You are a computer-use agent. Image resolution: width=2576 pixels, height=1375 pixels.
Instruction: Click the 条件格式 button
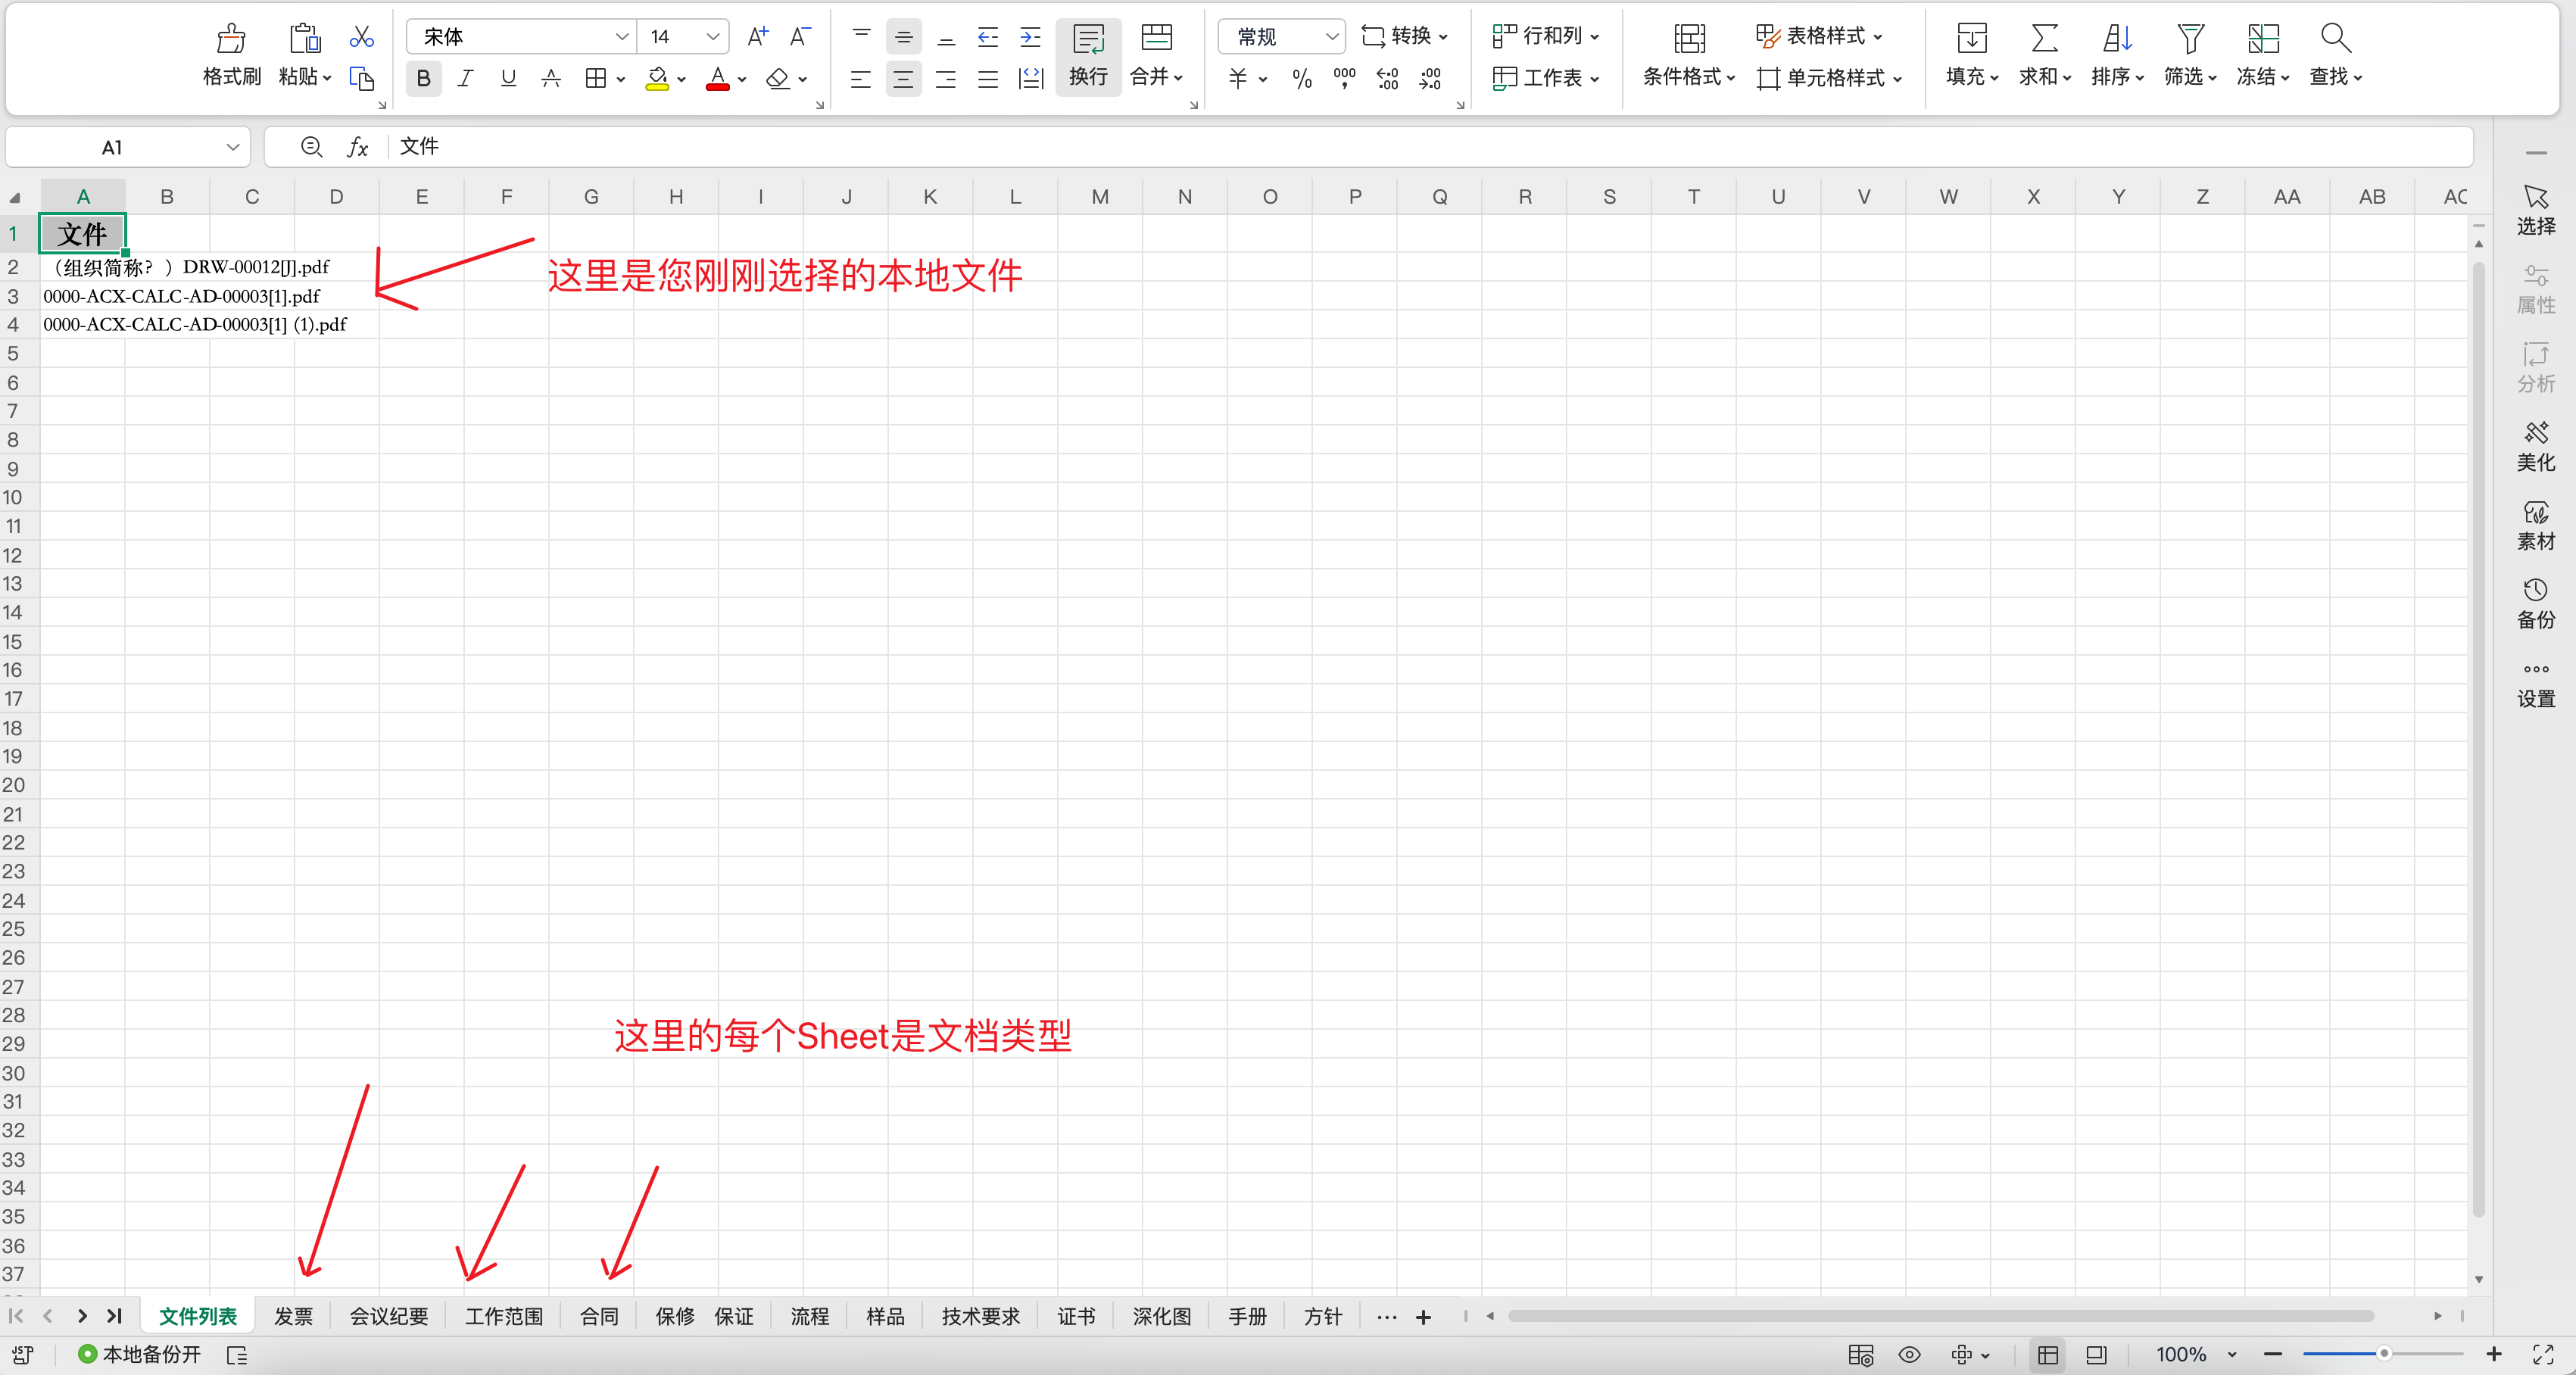coord(1688,55)
